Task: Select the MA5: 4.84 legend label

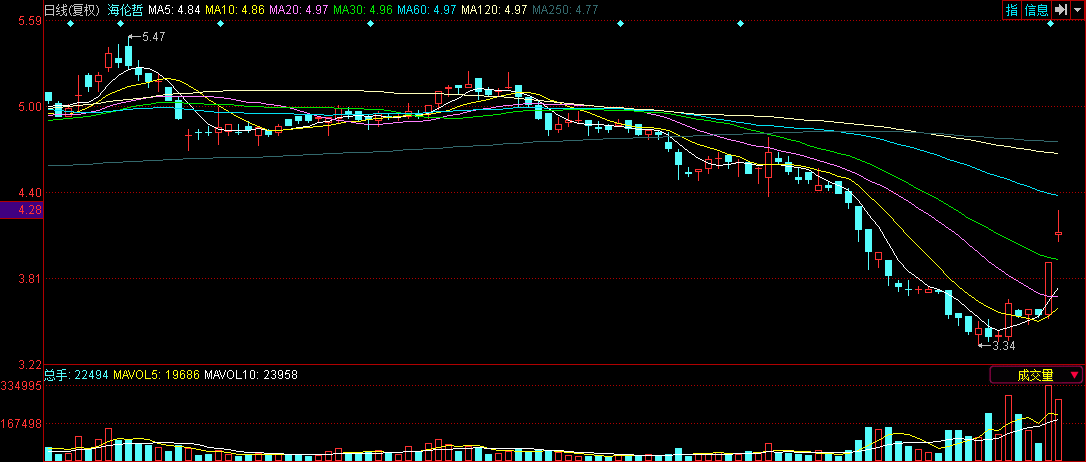Action: pos(175,10)
